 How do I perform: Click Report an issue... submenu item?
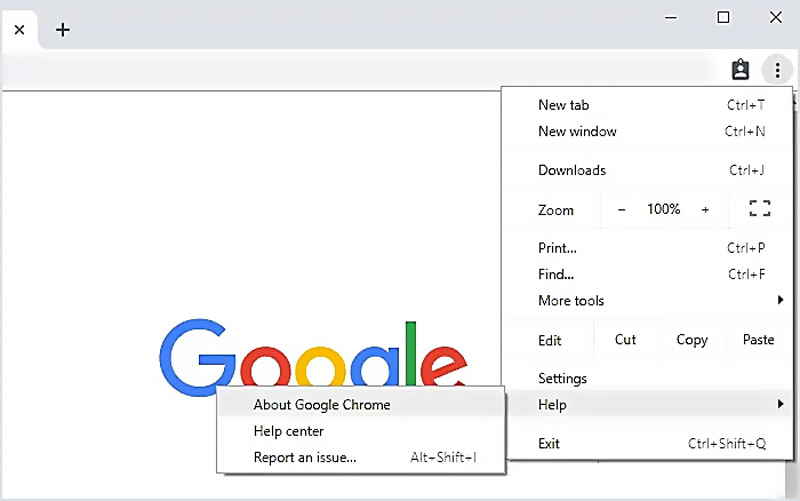(x=305, y=458)
